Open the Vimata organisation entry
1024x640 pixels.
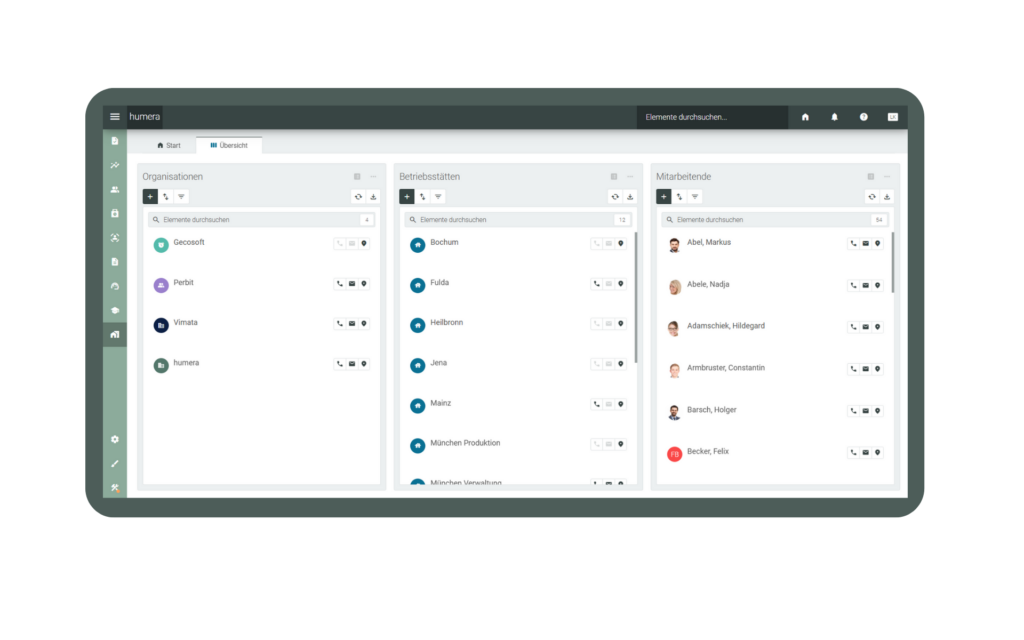185,323
